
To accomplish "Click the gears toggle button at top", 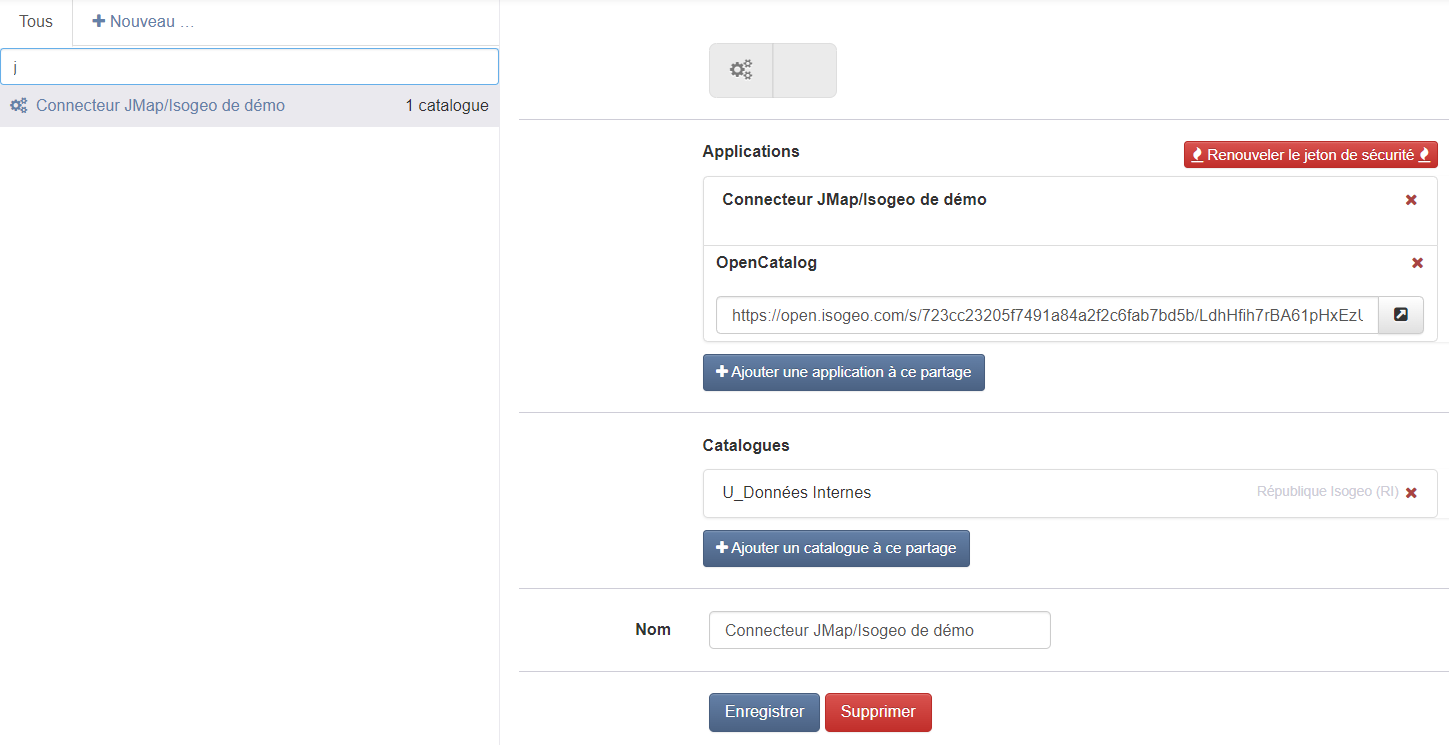I will (x=741, y=70).
